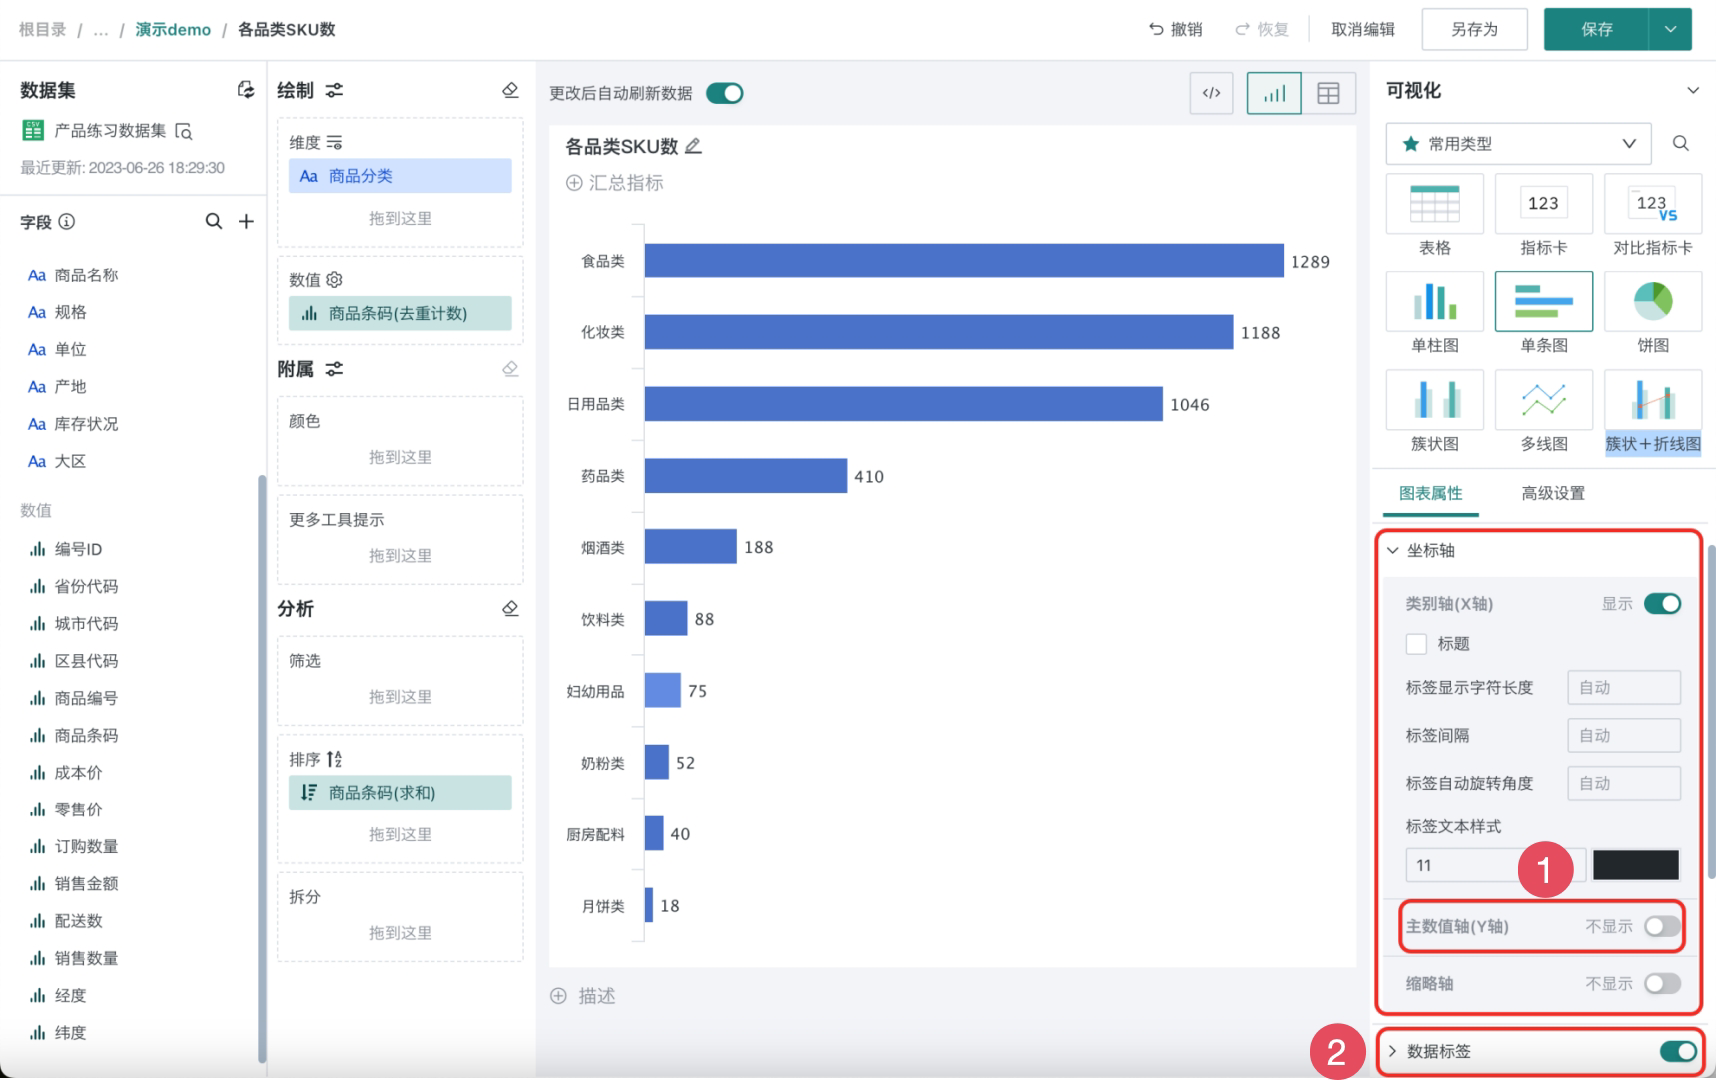
Task: Select 商品条码(去重计数) value pill
Action: pos(400,313)
